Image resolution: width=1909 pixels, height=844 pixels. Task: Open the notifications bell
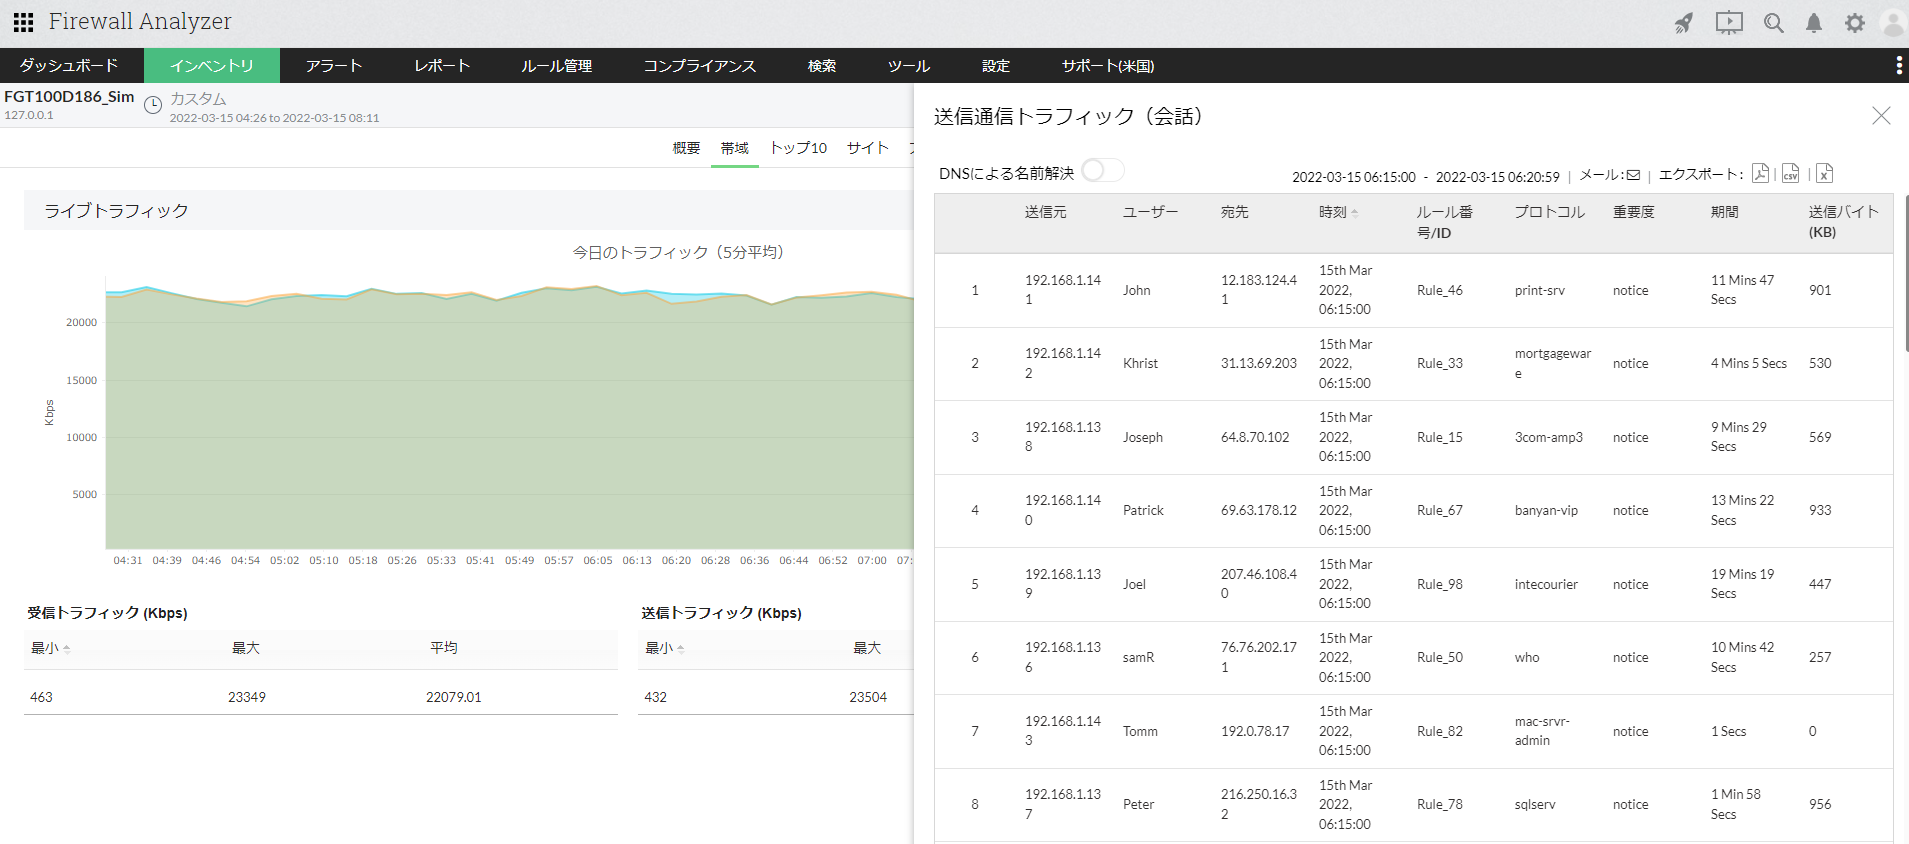point(1813,23)
